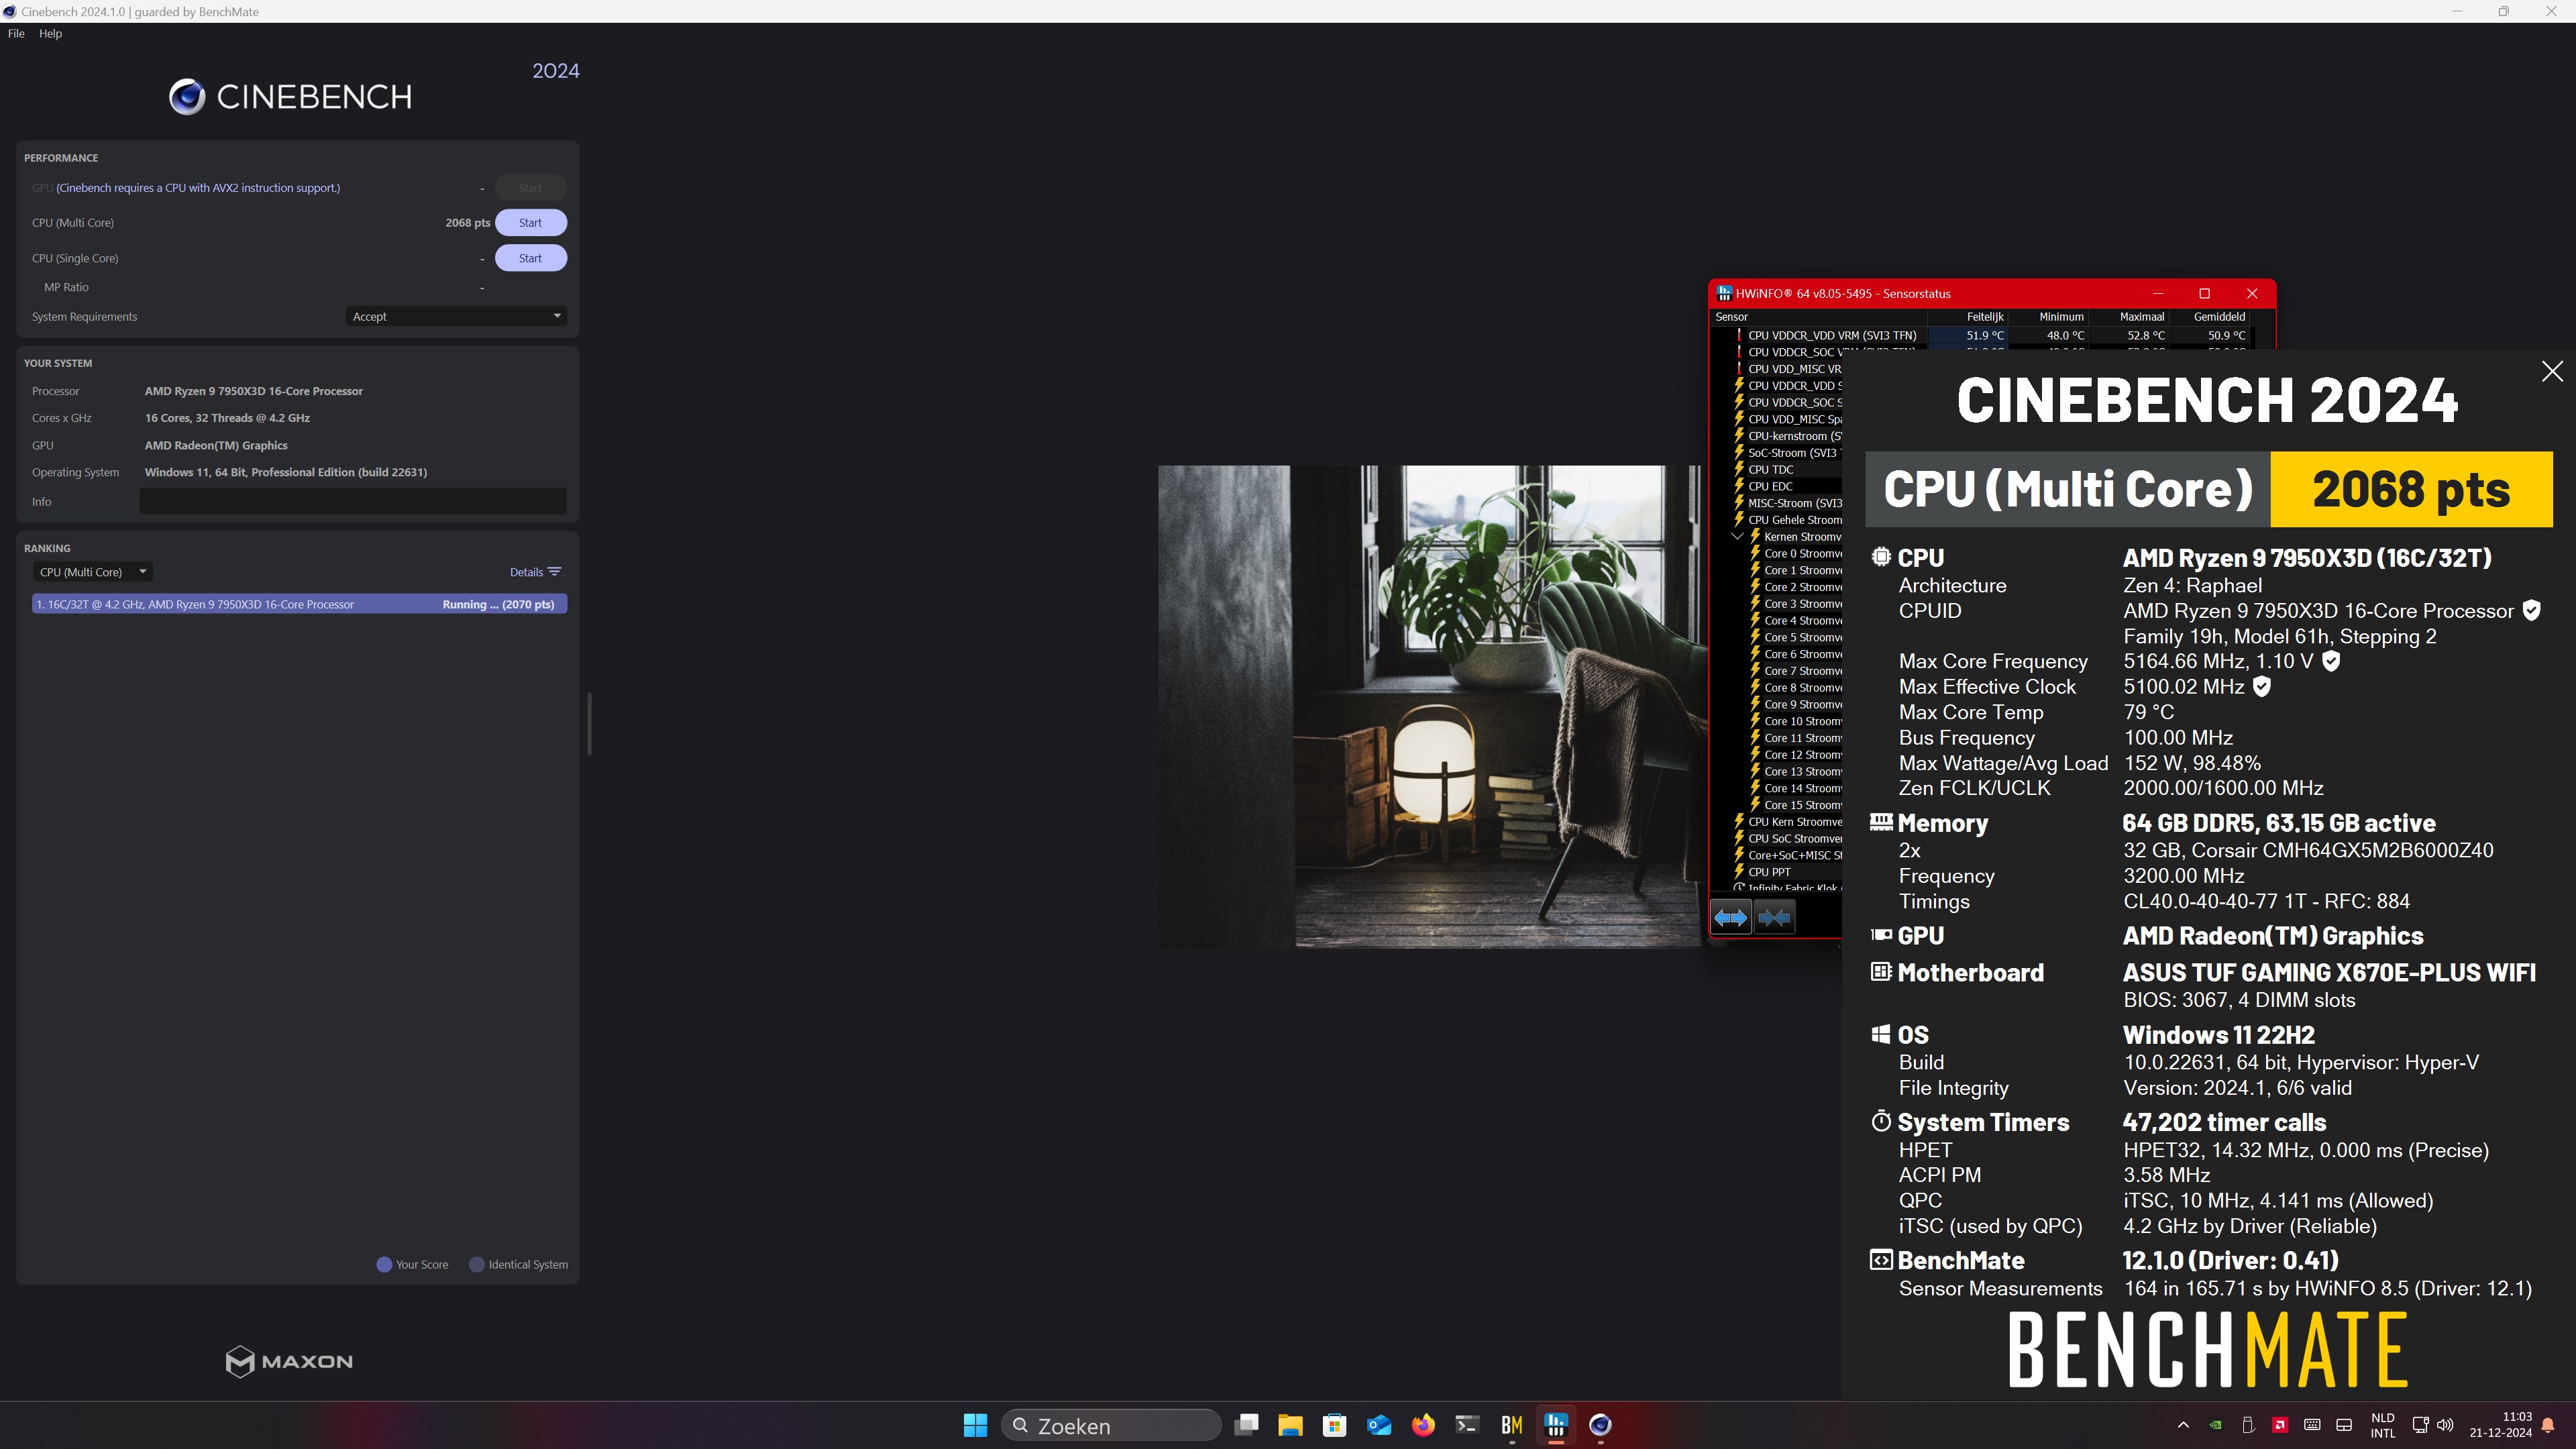Viewport: 2576px width, 1449px height.
Task: Open the CPU (Multi Core) ranking dropdown
Action: [92, 572]
